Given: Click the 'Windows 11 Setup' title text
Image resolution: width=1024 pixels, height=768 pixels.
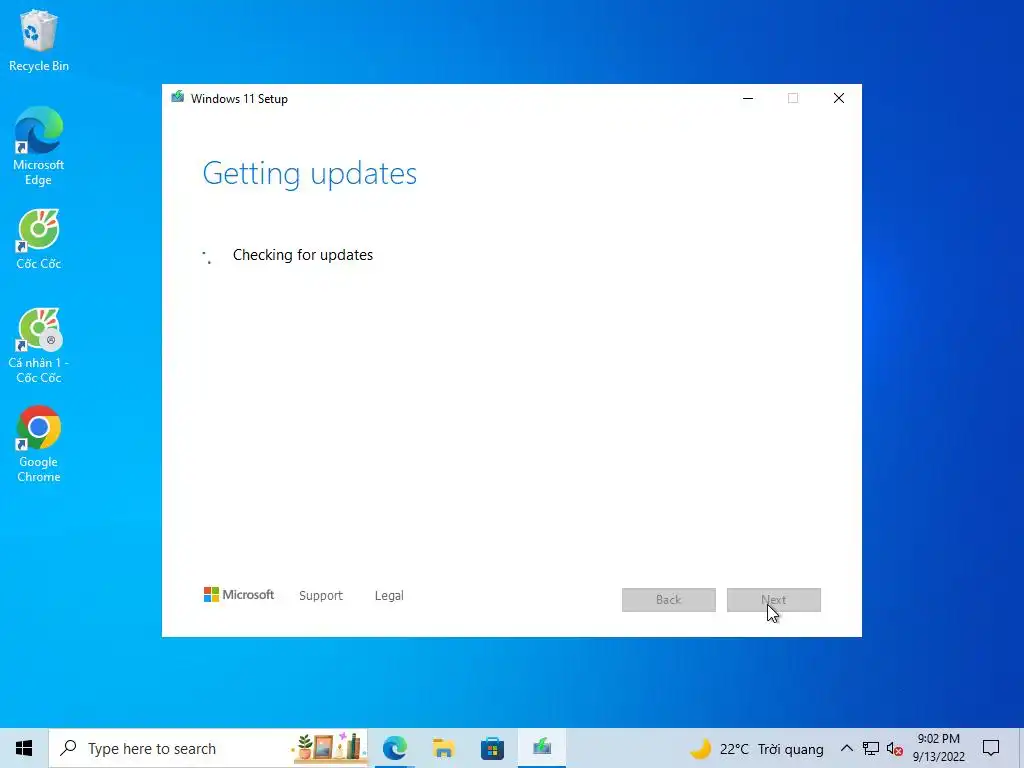Looking at the screenshot, I should tap(239, 99).
